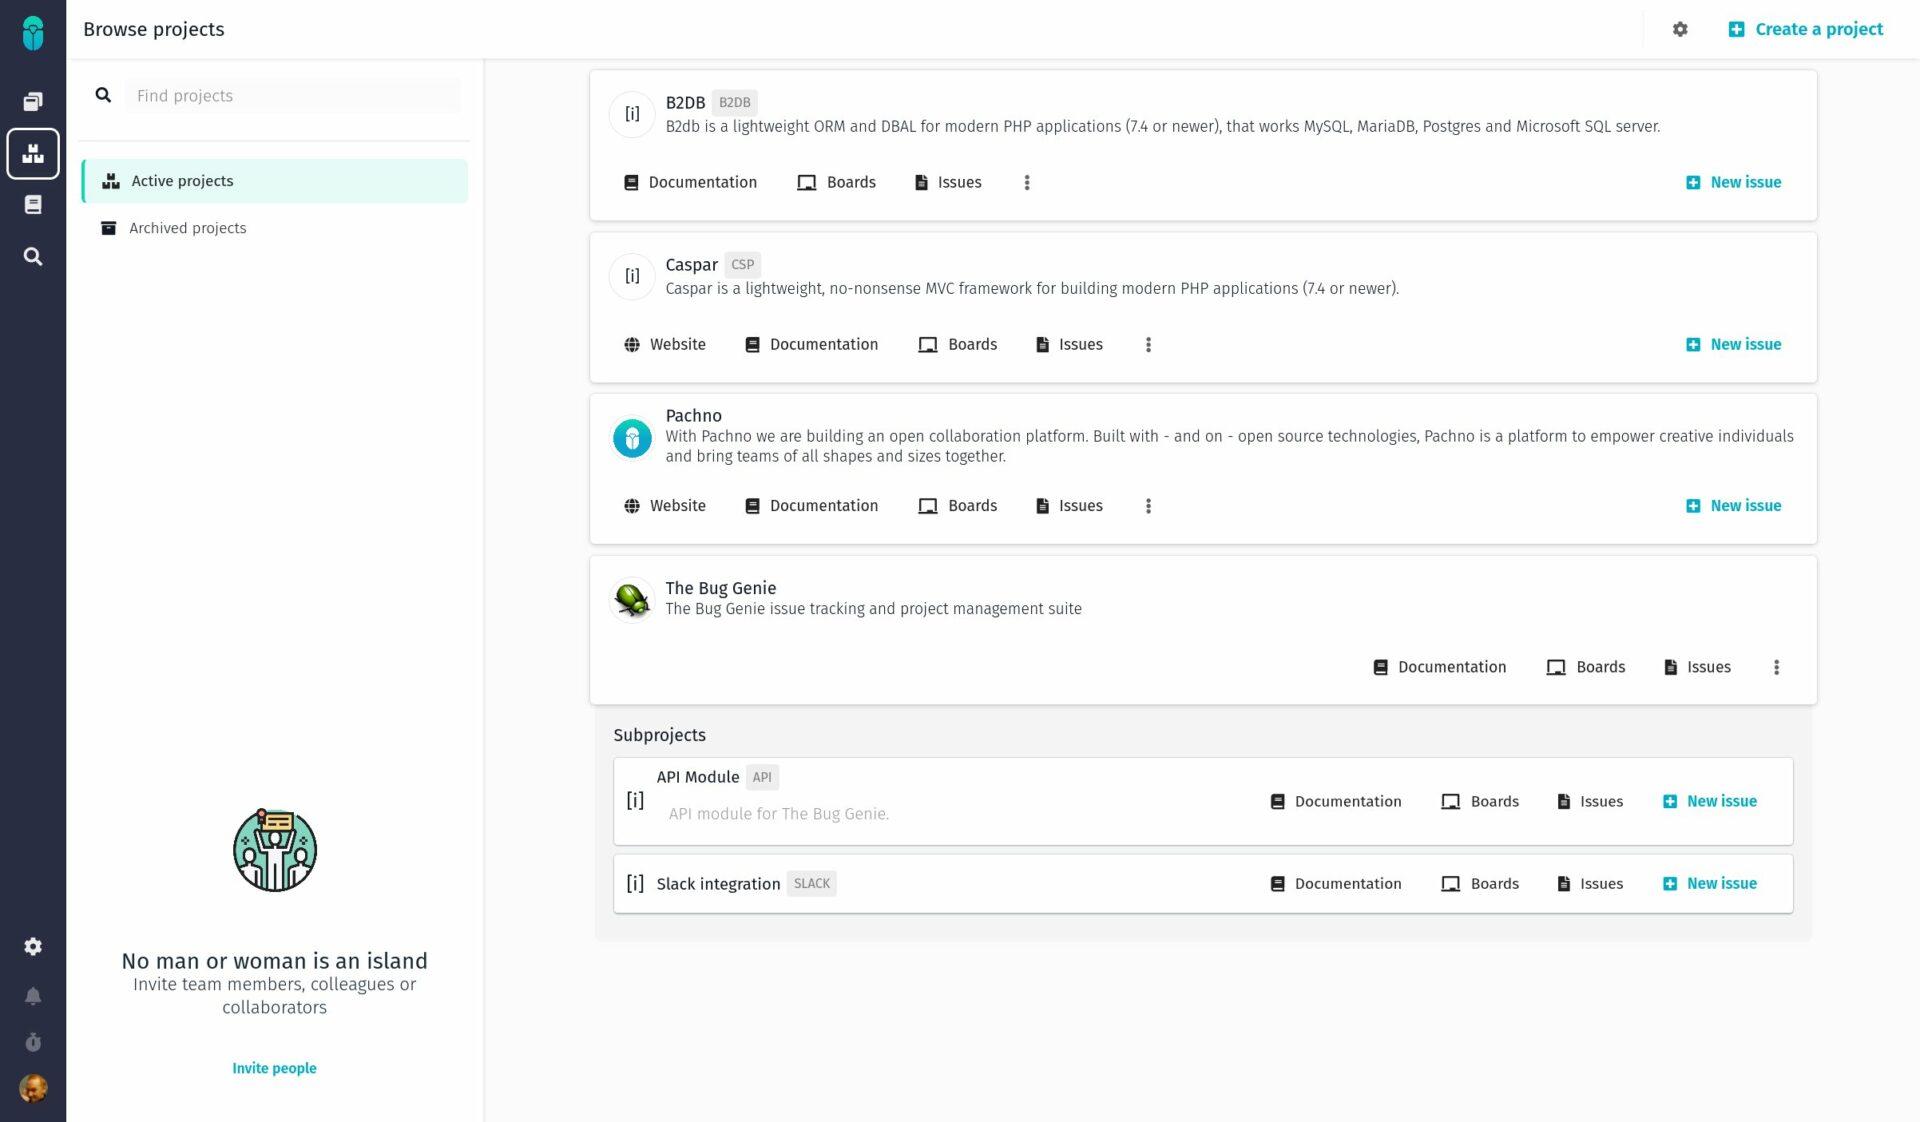This screenshot has height=1122, width=1920.
Task: Open notifications via the bell icon
Action: pyautogui.click(x=33, y=996)
